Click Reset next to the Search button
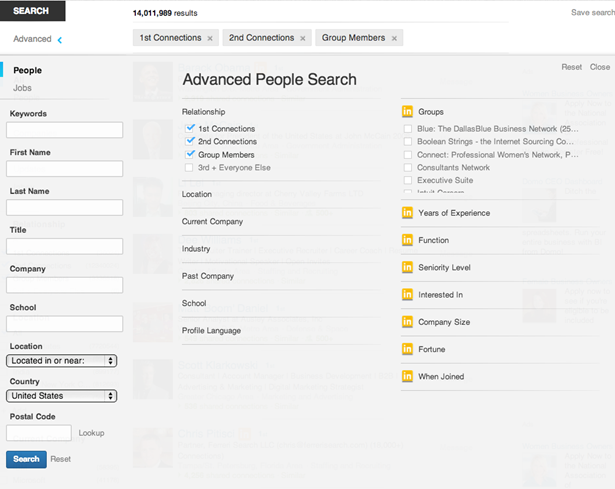 (61, 459)
